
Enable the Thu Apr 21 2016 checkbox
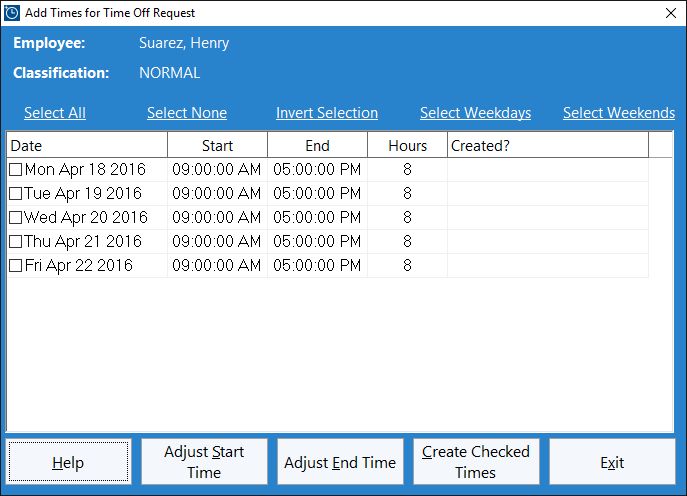pyautogui.click(x=15, y=241)
